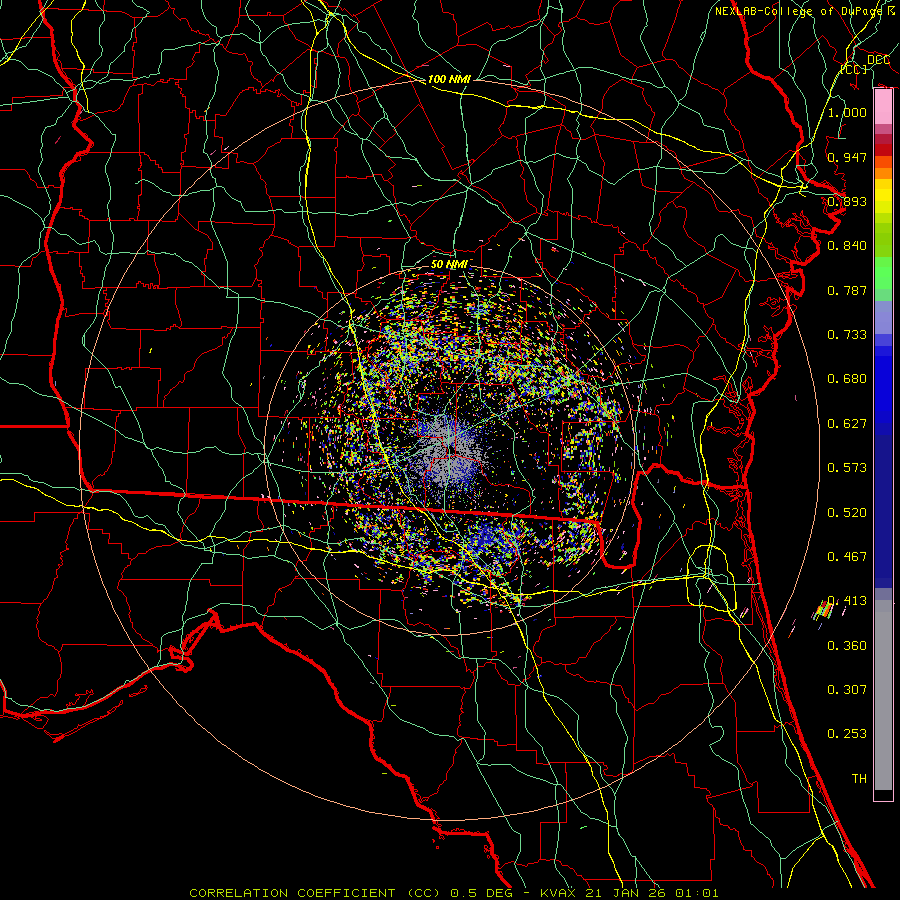Image resolution: width=900 pixels, height=900 pixels.
Task: Click the 0.413 legend value
Action: 847,601
